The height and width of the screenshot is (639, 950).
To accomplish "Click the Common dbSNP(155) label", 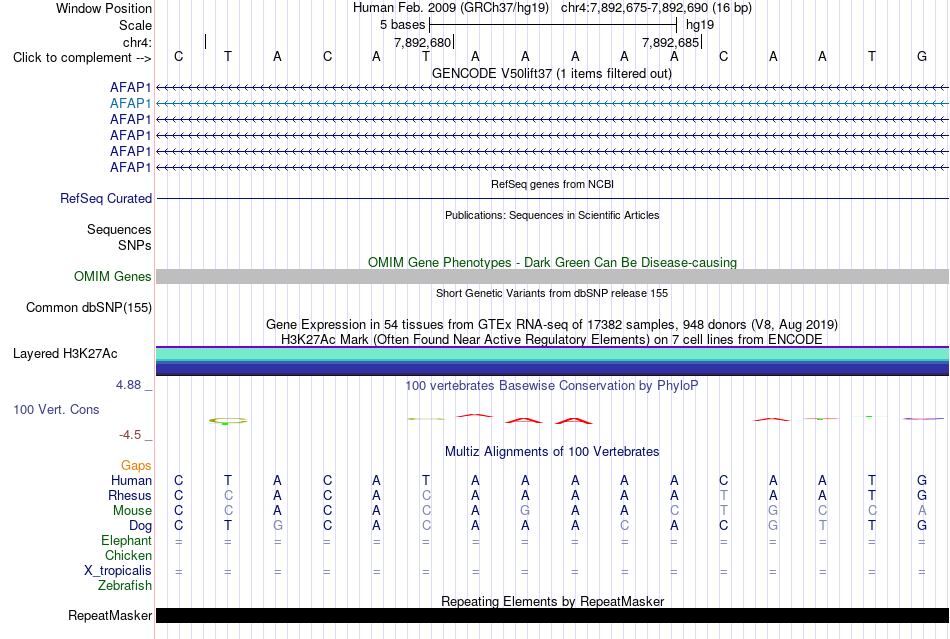I will pyautogui.click(x=88, y=308).
